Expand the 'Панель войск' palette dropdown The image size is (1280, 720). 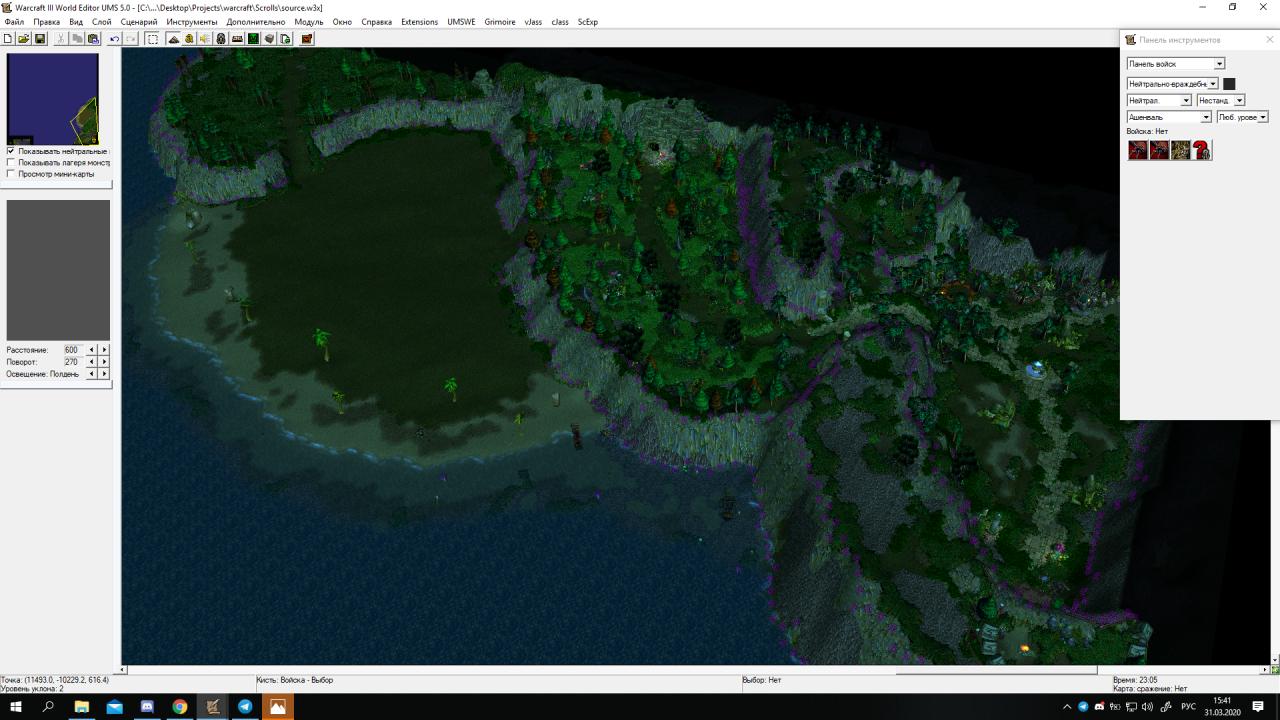pyautogui.click(x=1176, y=64)
